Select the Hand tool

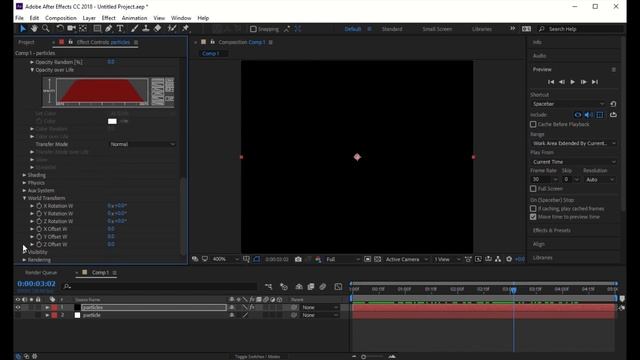[34, 29]
